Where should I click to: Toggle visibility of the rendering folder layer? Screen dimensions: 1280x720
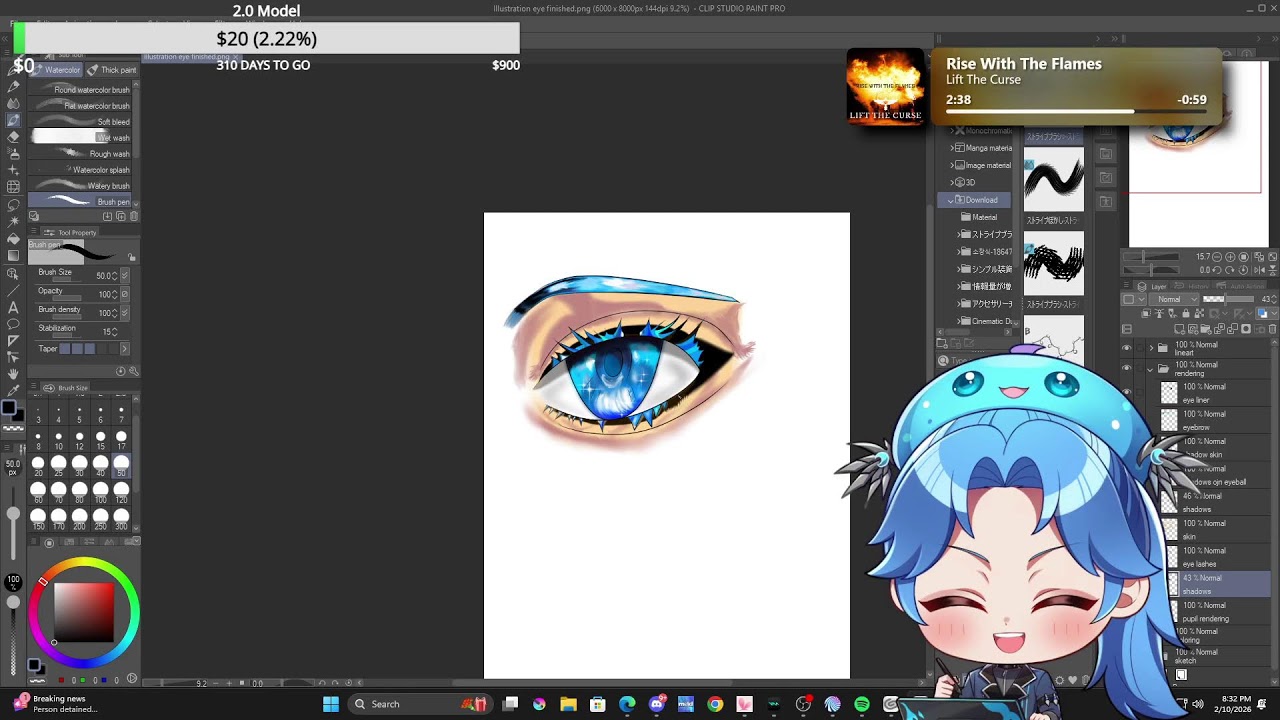click(1126, 368)
